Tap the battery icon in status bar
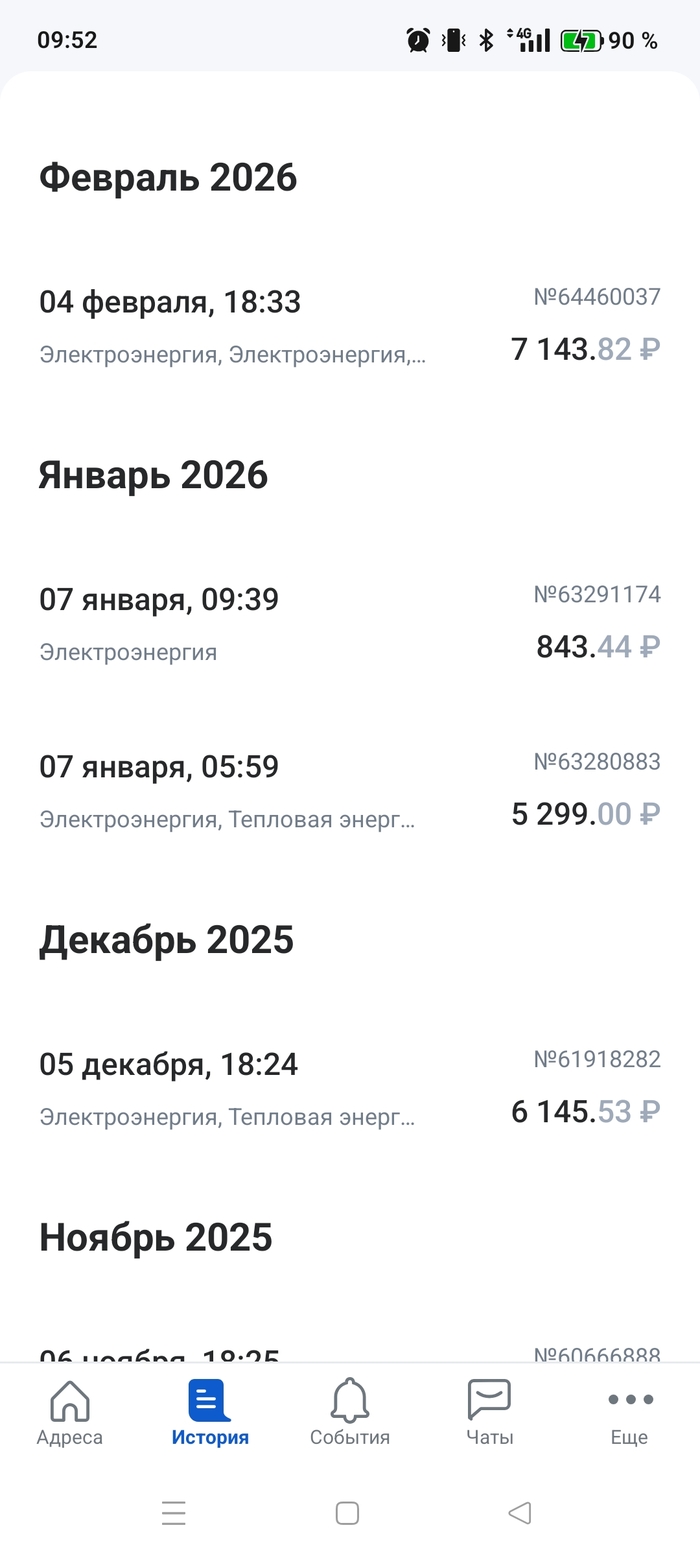 pos(580,41)
